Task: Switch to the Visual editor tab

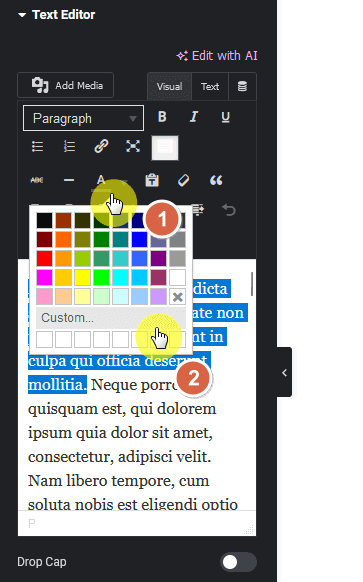Action: pos(170,86)
